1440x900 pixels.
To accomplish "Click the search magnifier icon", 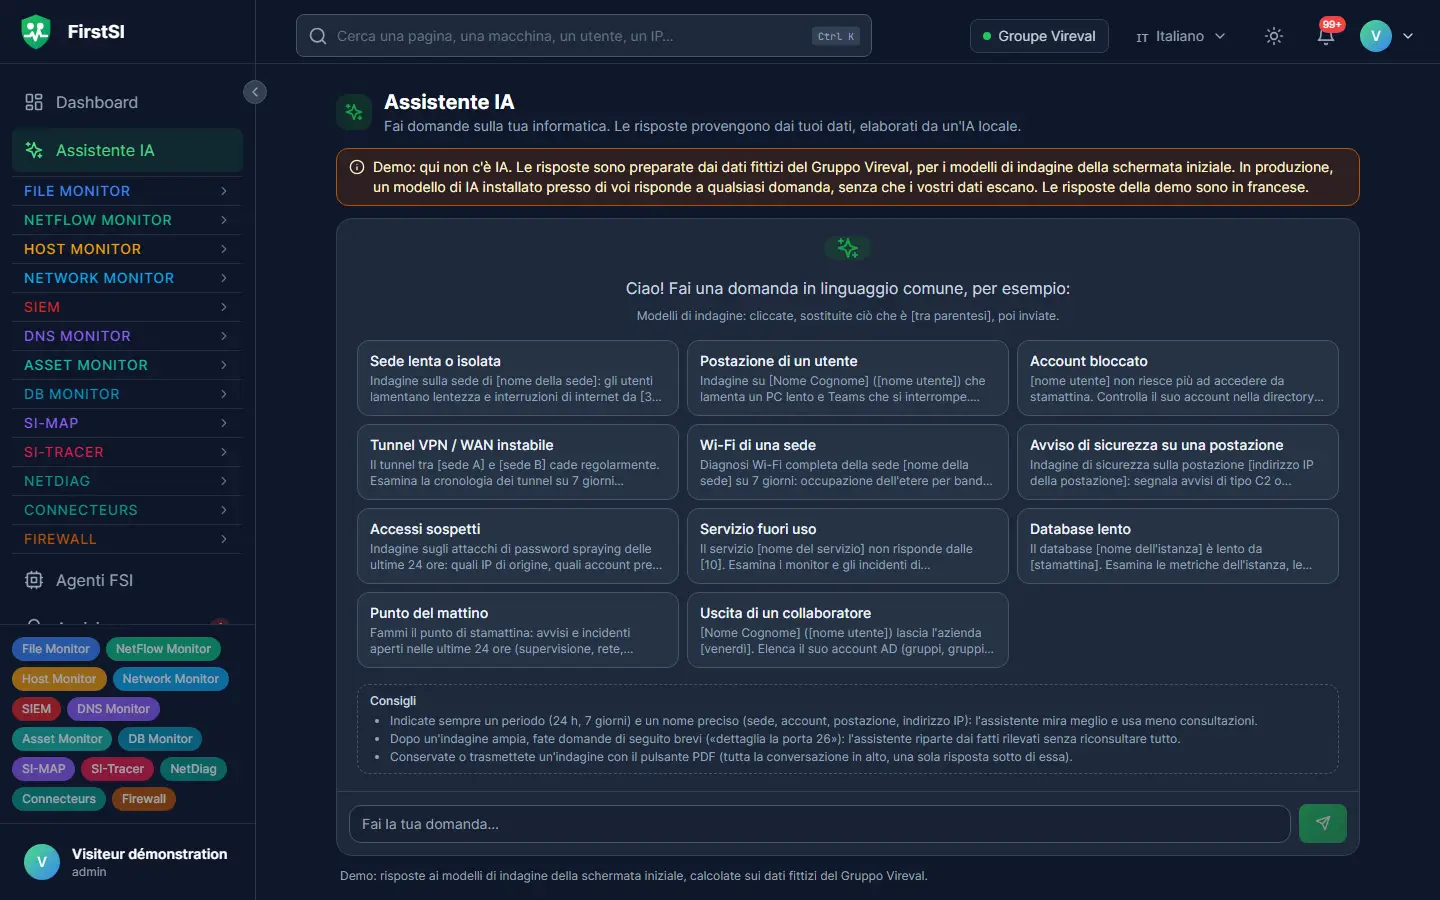I will pos(318,36).
